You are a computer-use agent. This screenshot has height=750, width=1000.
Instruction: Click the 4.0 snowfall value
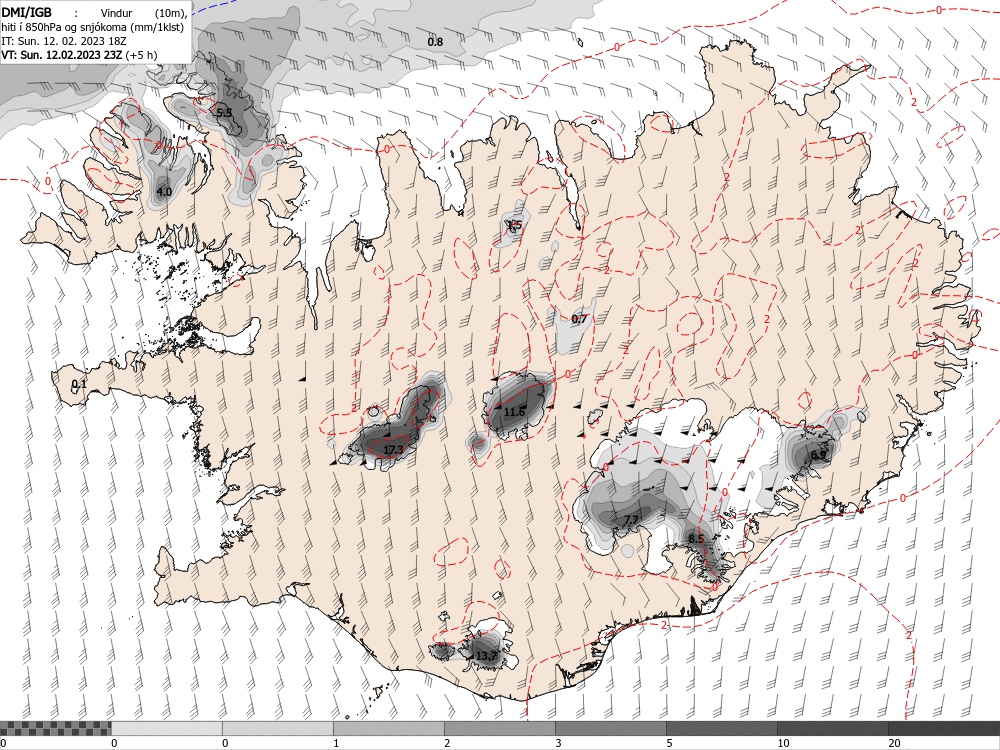(x=164, y=191)
